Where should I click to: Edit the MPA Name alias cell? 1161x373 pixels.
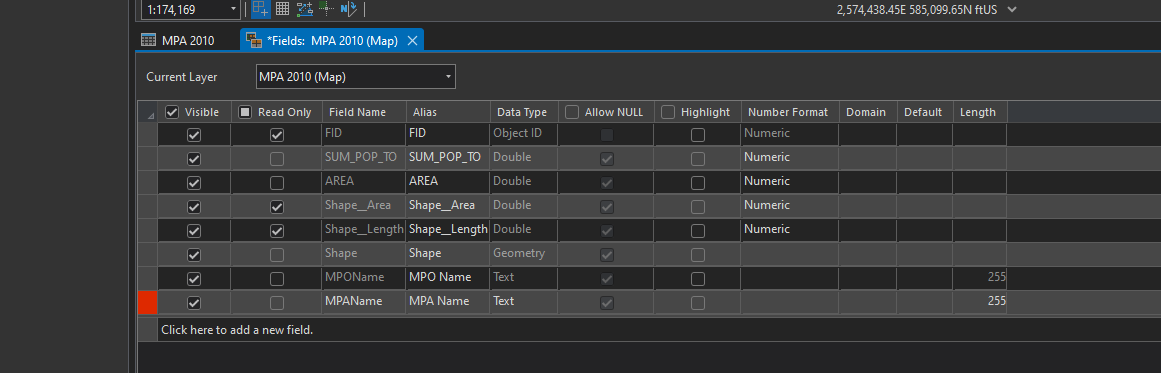(x=447, y=301)
